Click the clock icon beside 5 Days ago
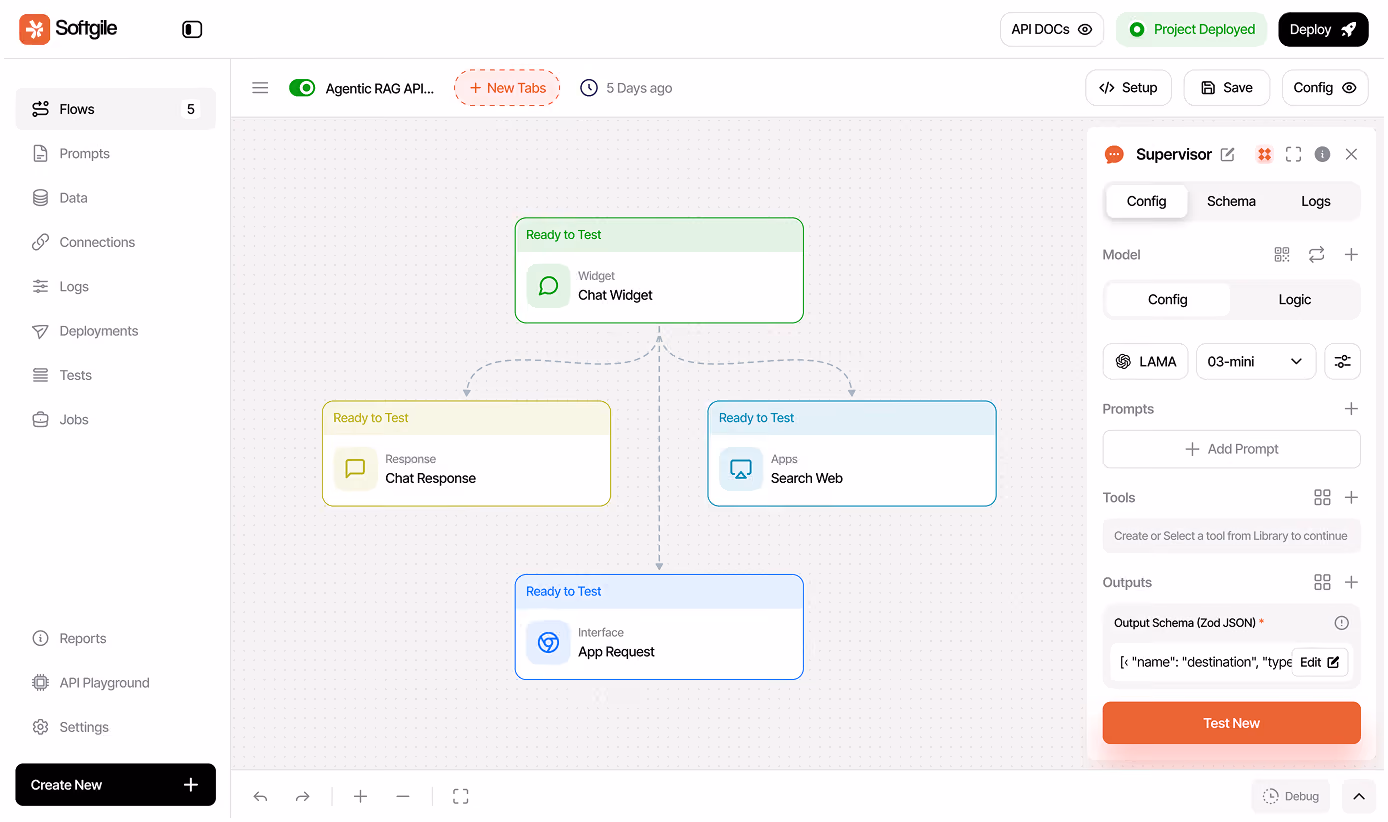 click(589, 88)
